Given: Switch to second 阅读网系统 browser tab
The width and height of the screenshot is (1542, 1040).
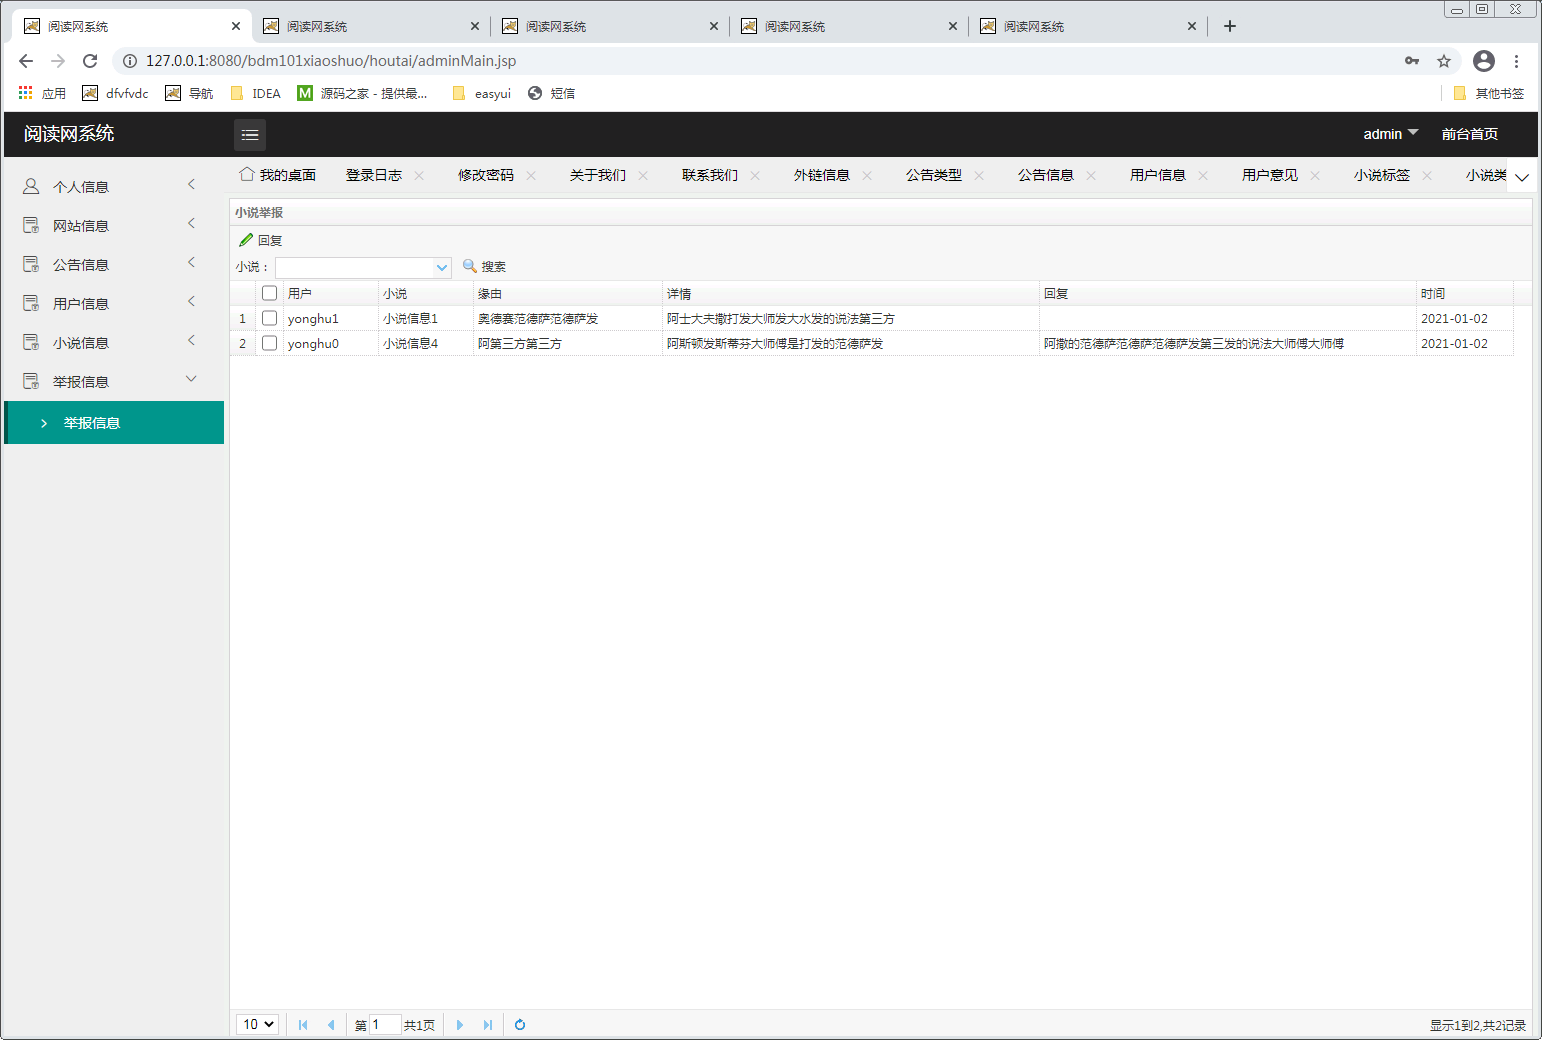Looking at the screenshot, I should 370,26.
